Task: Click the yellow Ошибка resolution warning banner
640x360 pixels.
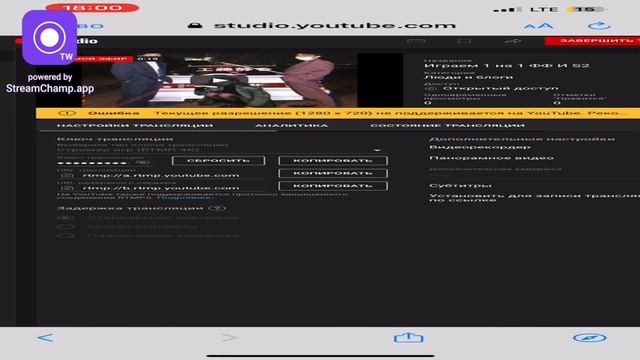Action: point(338,113)
